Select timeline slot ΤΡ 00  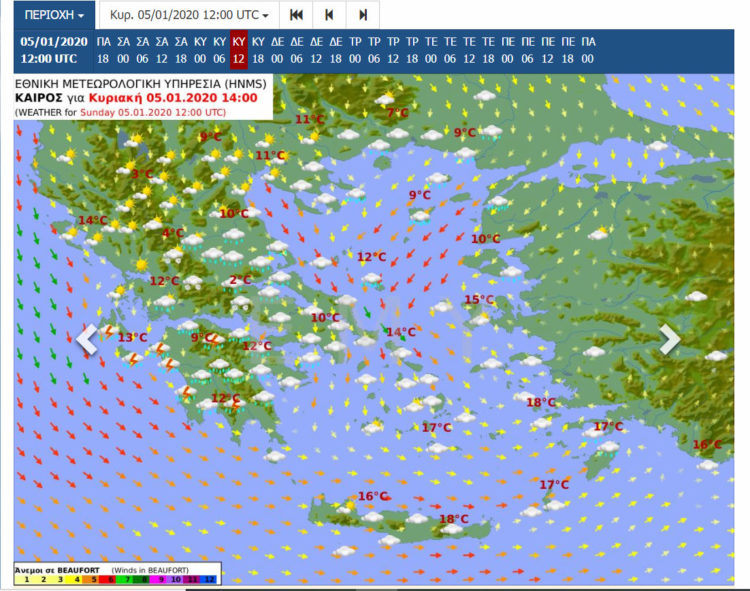355,50
